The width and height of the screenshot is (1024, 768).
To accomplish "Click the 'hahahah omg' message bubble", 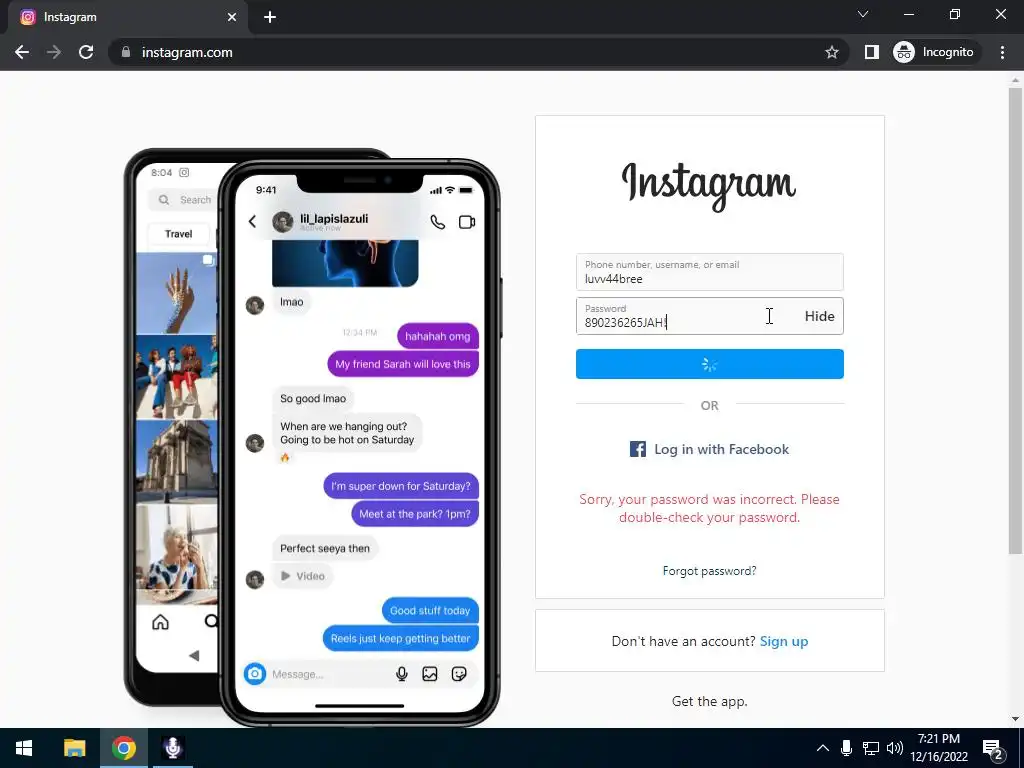I will point(438,336).
